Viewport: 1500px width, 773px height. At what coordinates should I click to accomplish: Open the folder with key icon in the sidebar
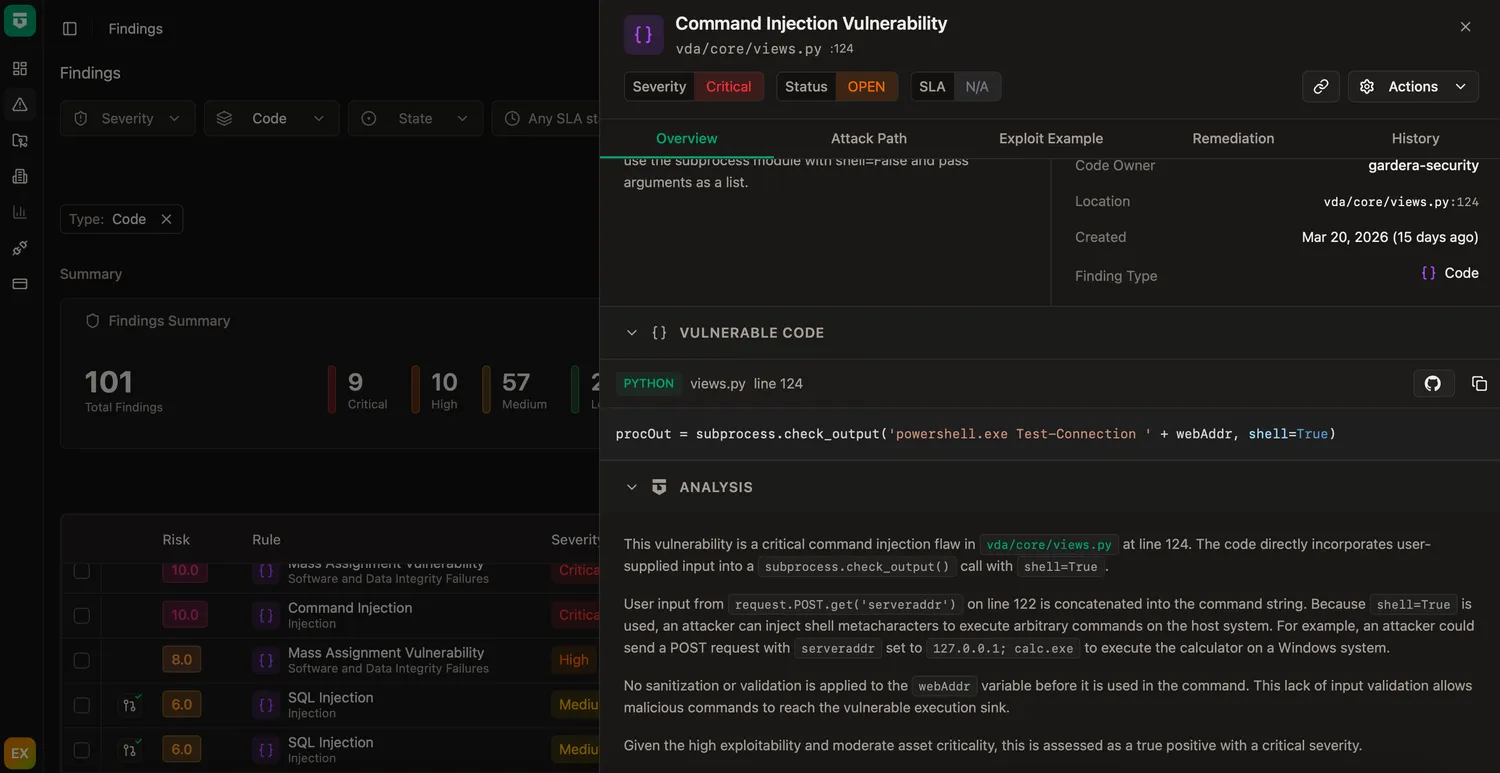[x=20, y=140]
